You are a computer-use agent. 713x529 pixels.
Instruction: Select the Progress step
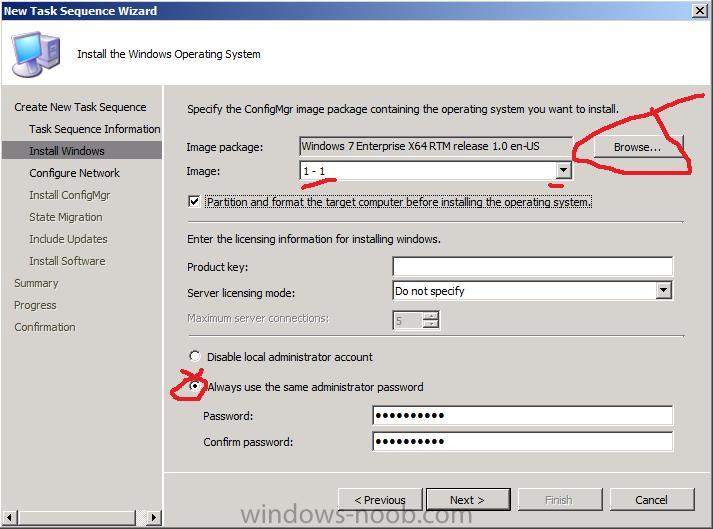(x=35, y=305)
